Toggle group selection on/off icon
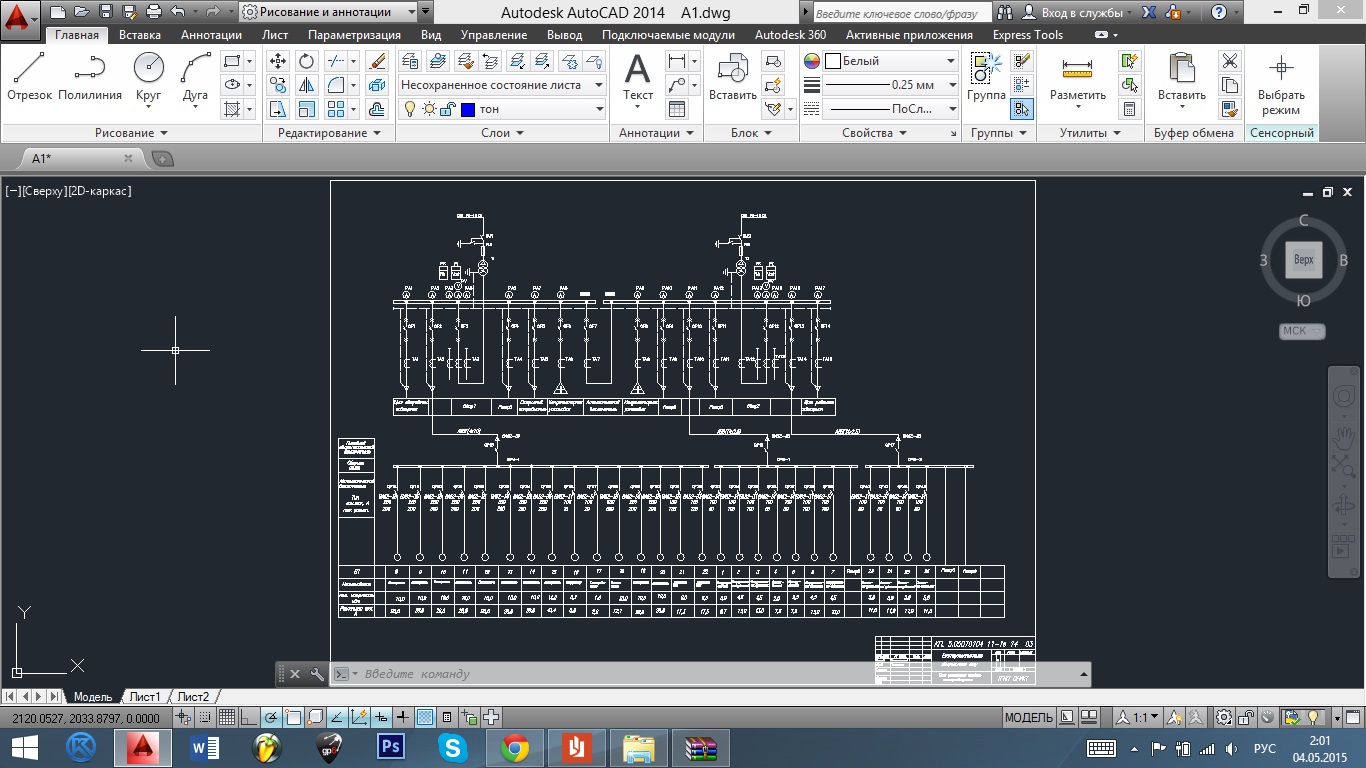This screenshot has height=768, width=1366. [x=1021, y=109]
